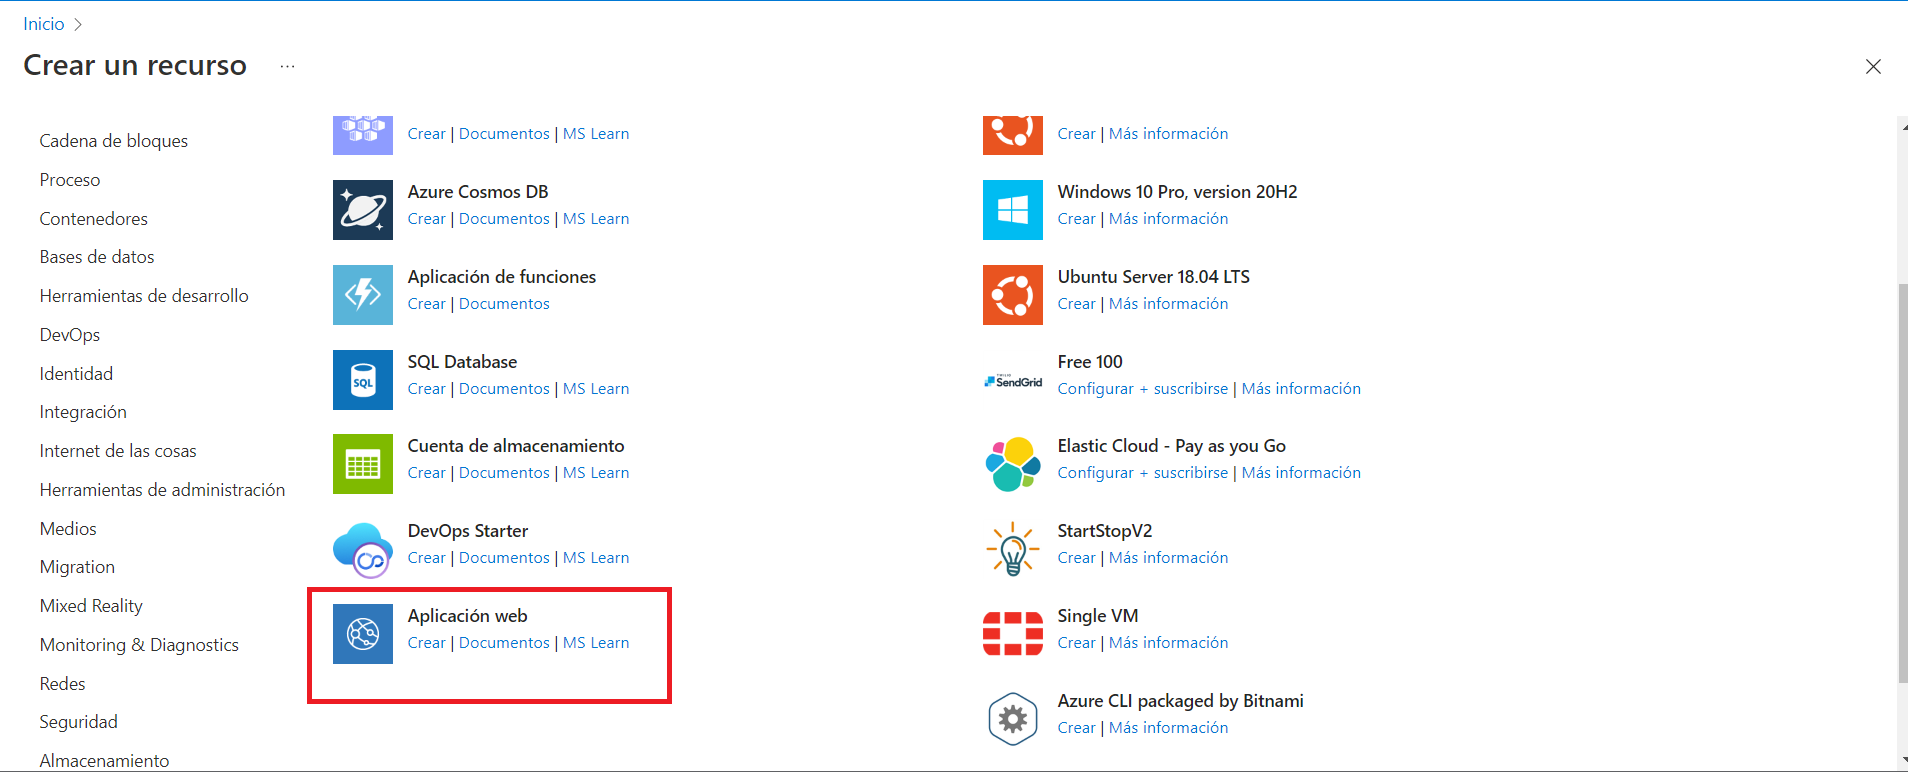The width and height of the screenshot is (1908, 772).
Task: Click the Azure Cosmos DB planet icon
Action: point(363,210)
